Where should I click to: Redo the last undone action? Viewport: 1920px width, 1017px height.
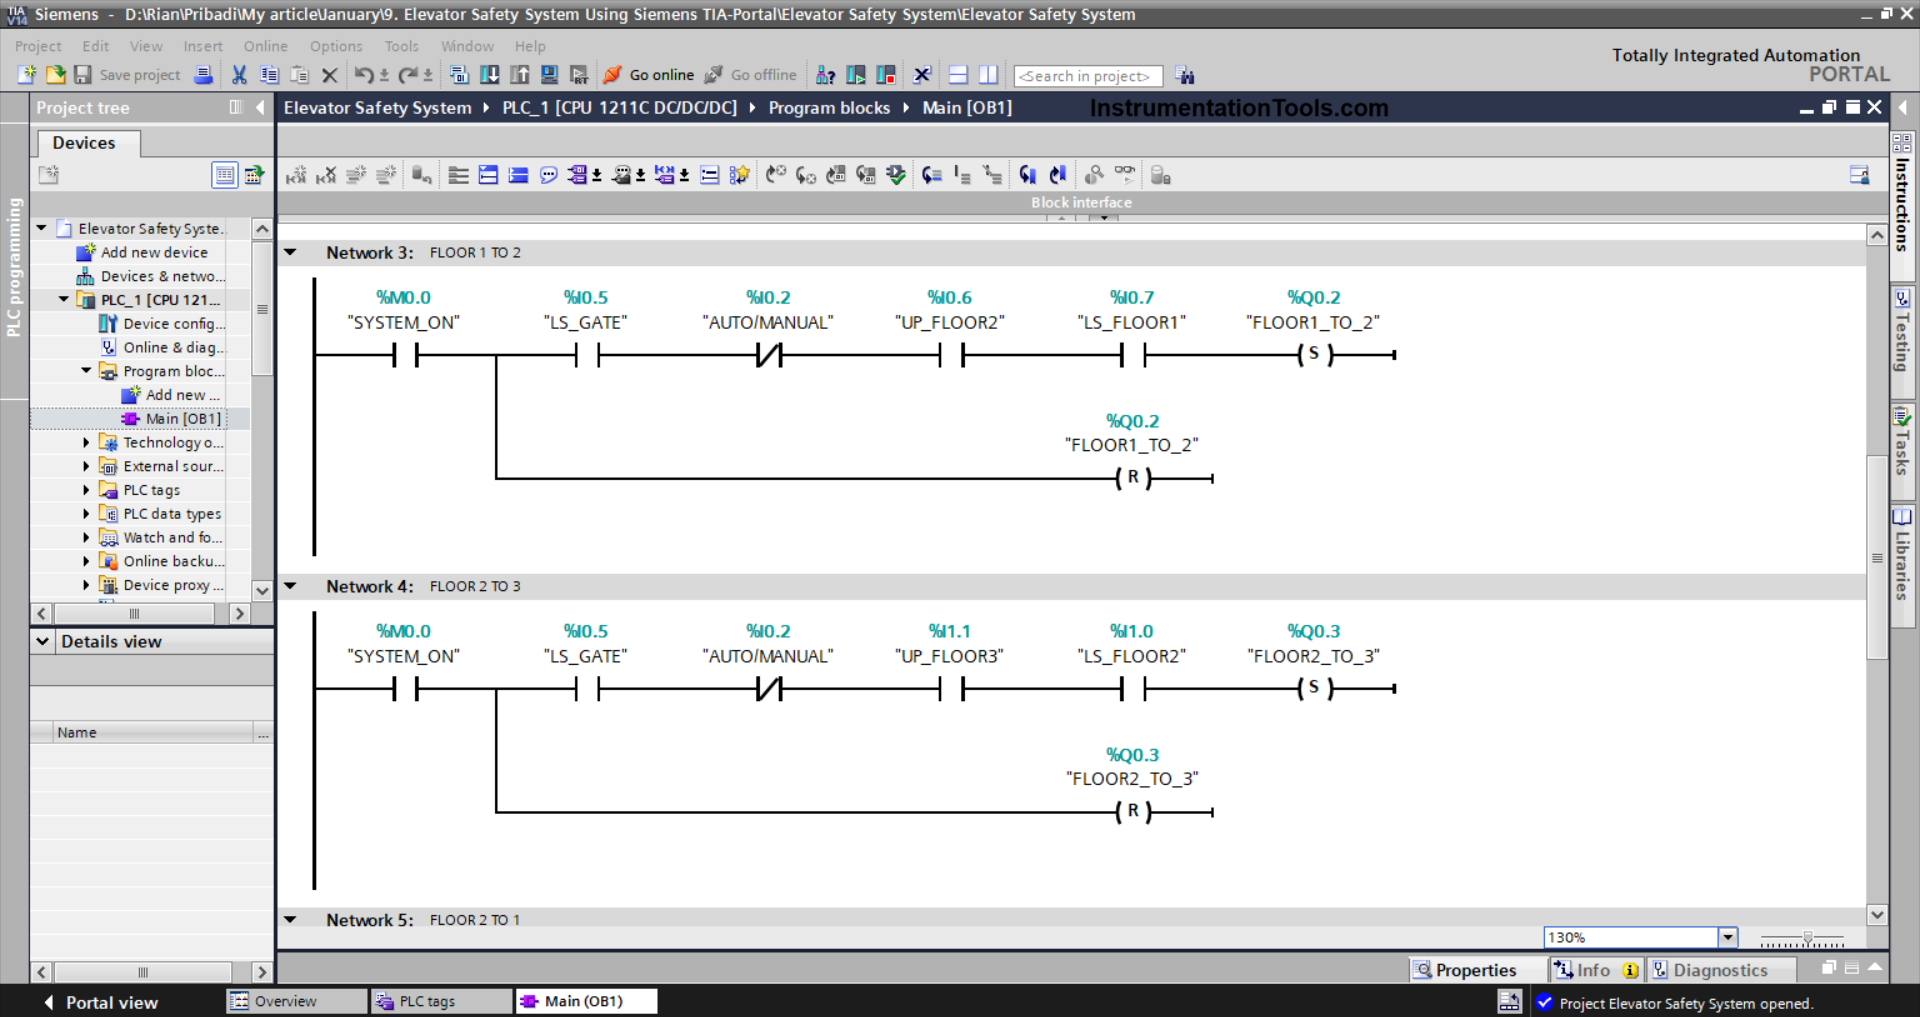407,75
